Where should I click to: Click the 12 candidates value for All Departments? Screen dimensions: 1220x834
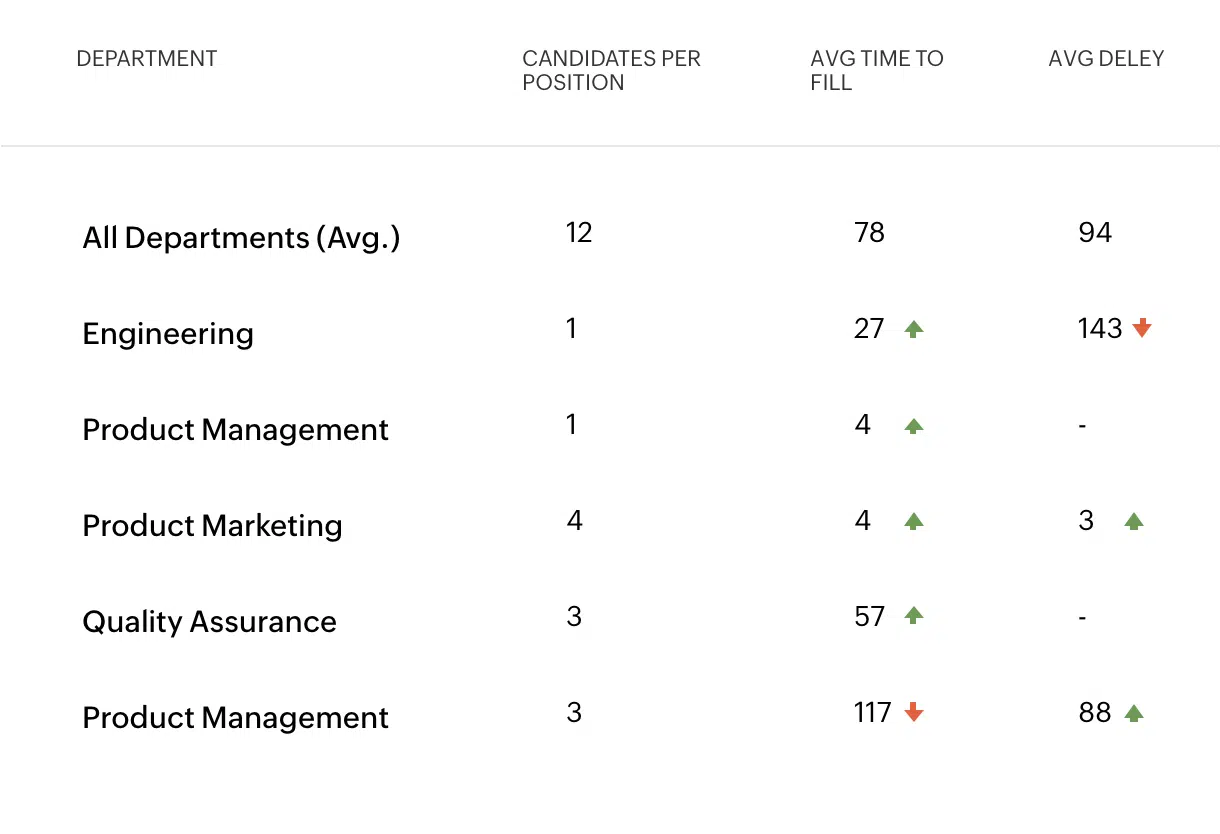[x=579, y=233]
